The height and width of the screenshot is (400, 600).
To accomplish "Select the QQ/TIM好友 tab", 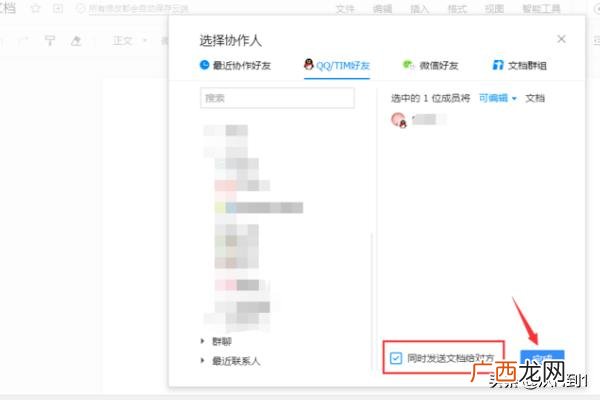I will [337, 65].
